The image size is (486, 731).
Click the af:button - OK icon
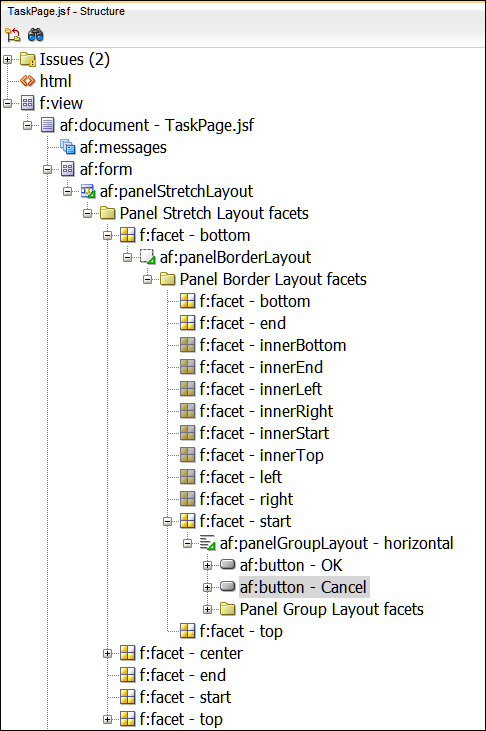tap(227, 565)
